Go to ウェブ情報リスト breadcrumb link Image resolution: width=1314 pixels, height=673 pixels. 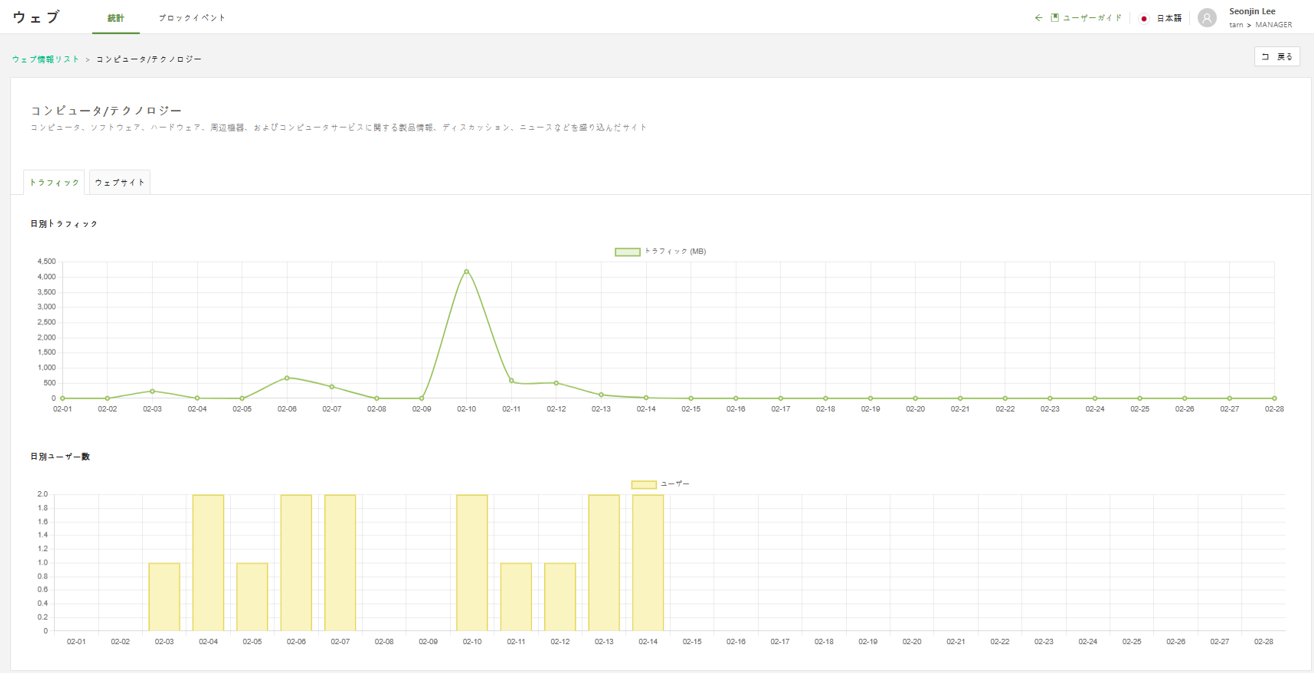tap(46, 59)
